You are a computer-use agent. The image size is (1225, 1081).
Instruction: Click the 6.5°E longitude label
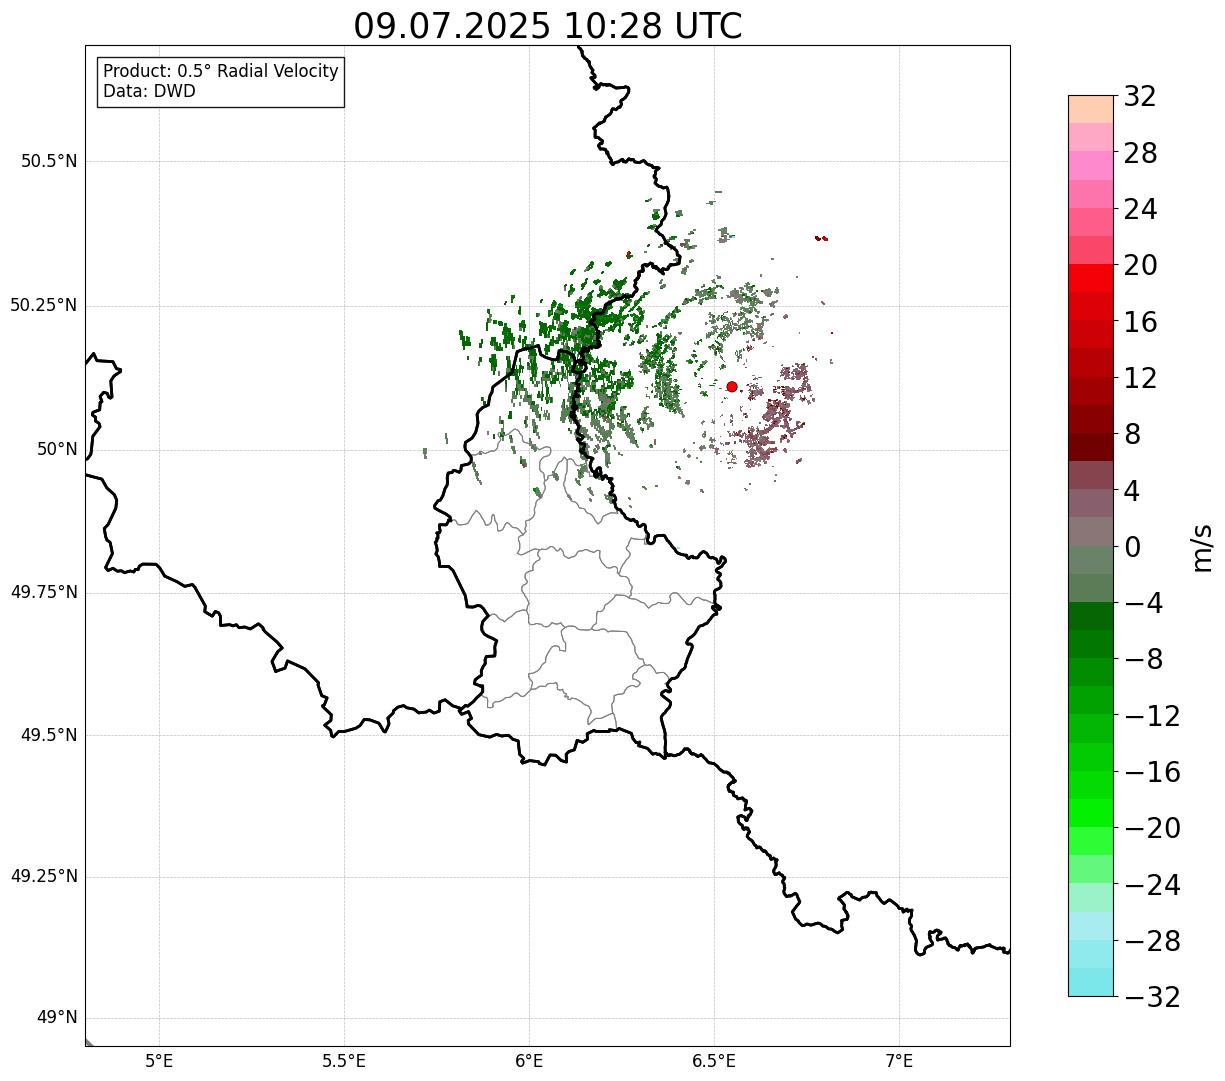click(x=714, y=1061)
